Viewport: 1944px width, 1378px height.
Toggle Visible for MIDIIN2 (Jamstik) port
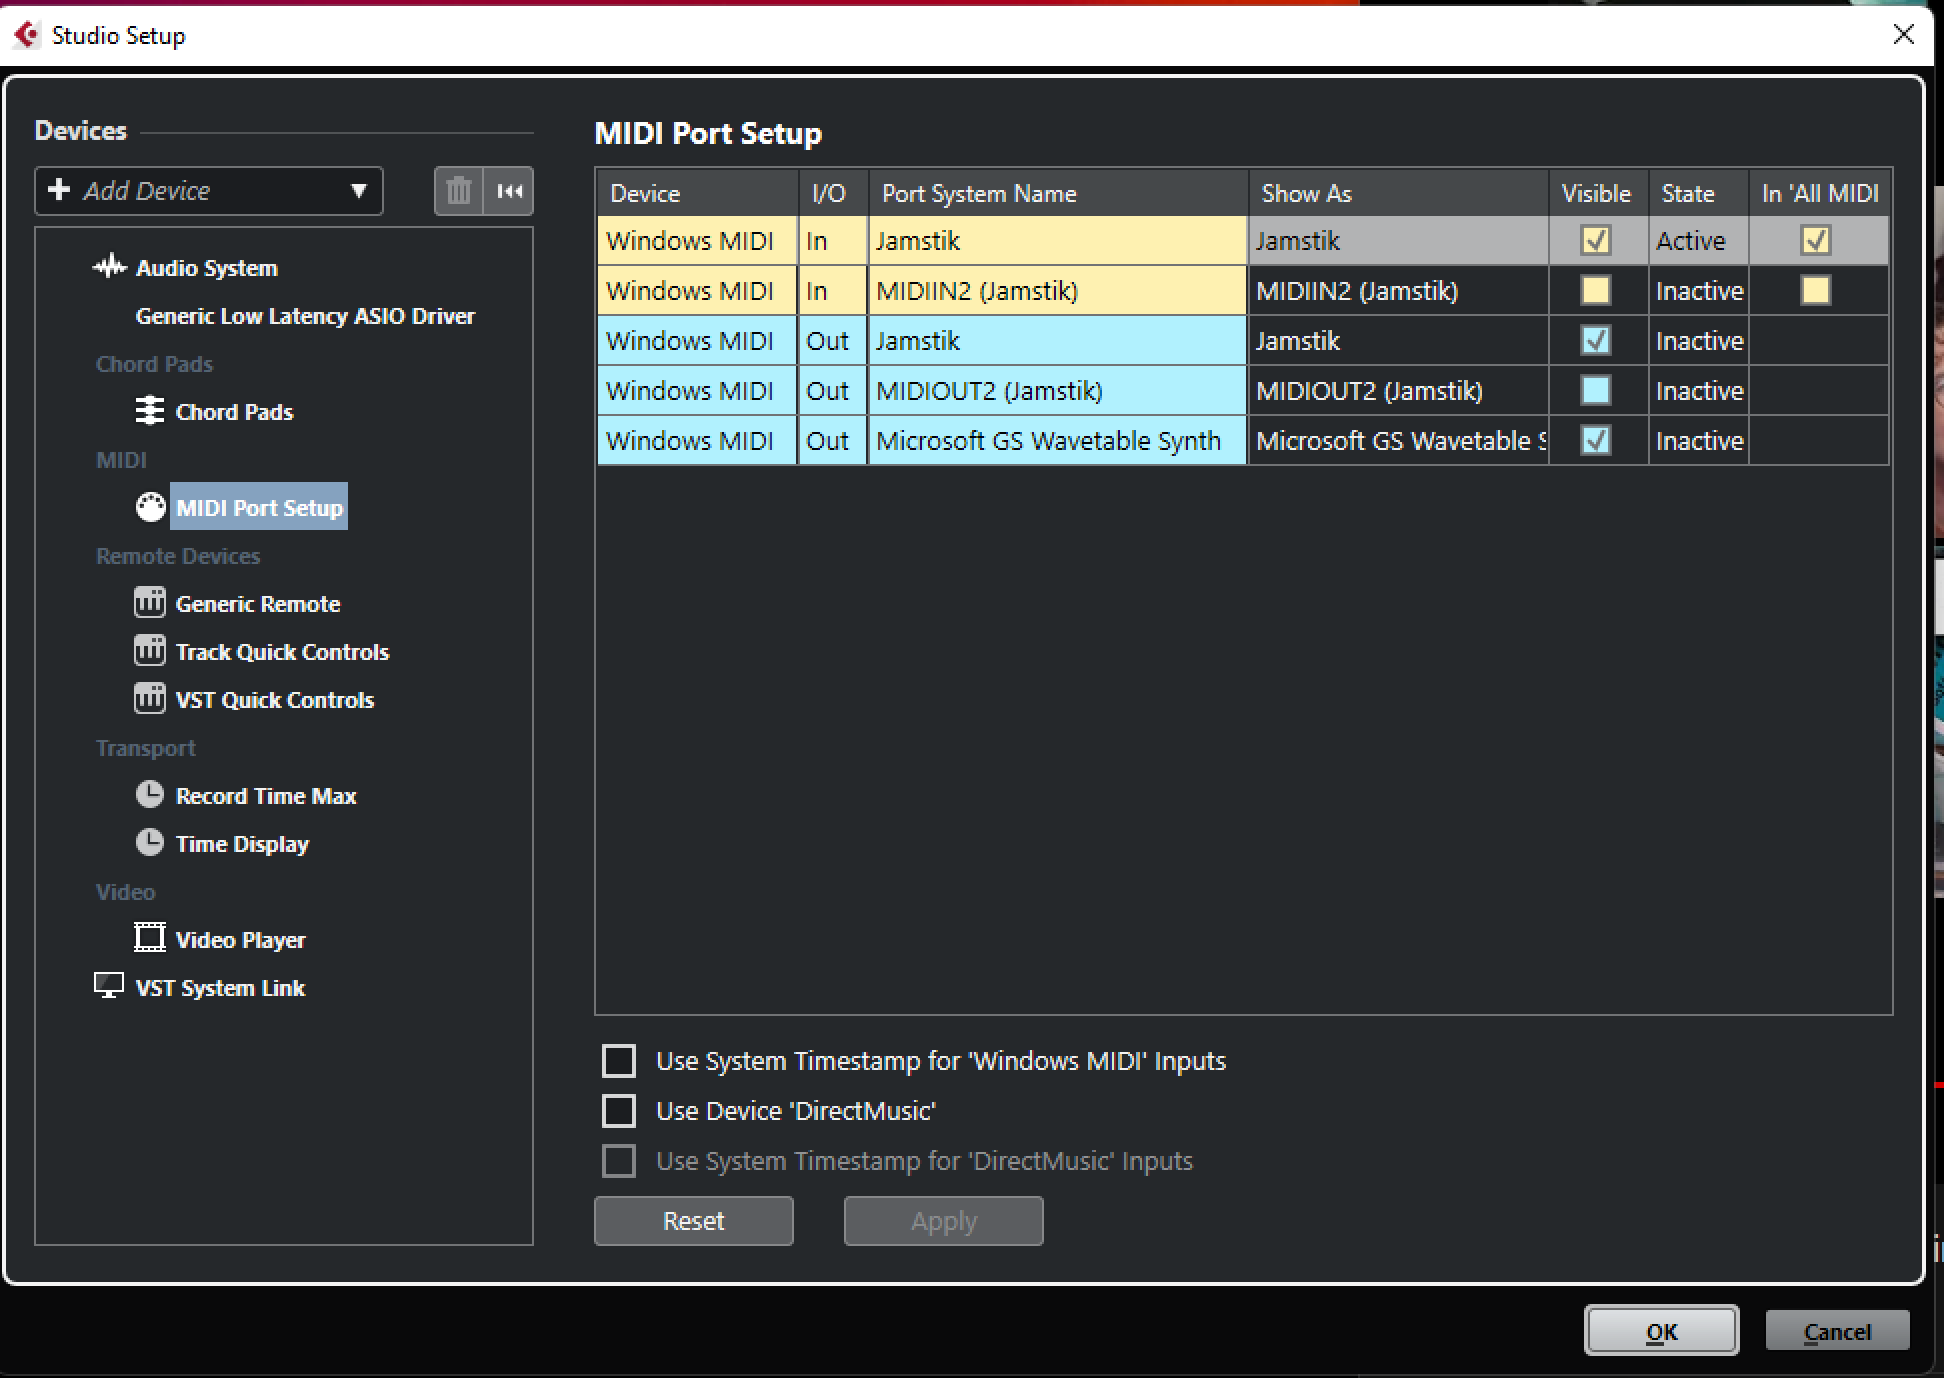point(1596,291)
